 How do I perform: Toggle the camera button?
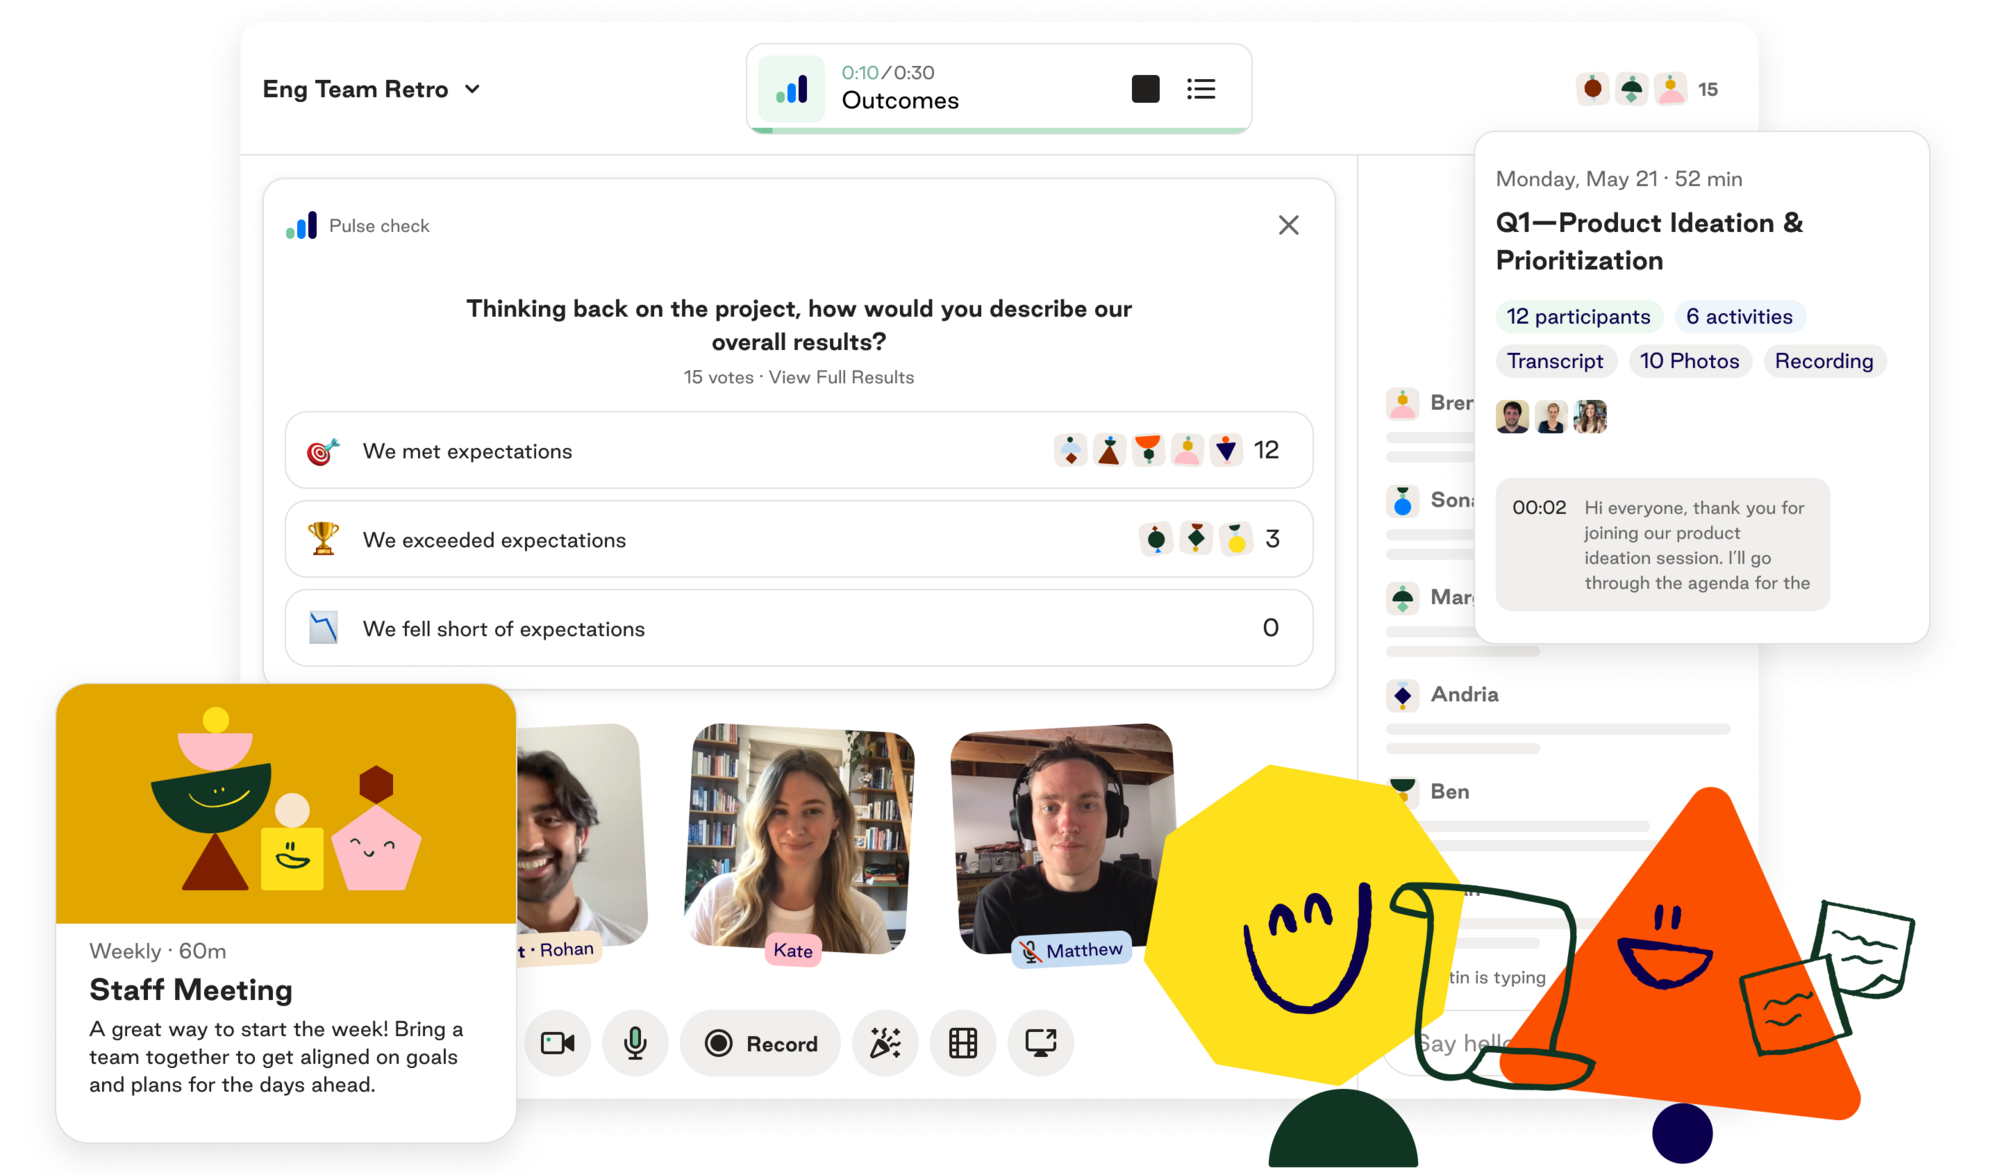557,1044
